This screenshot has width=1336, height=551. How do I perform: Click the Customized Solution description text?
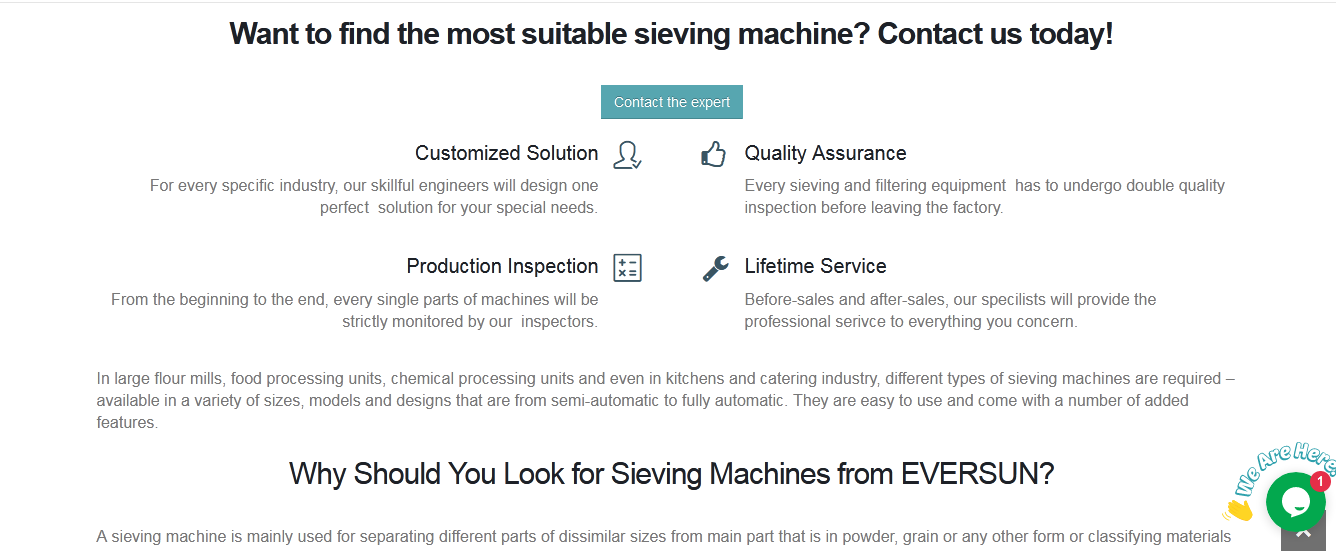[x=374, y=196]
